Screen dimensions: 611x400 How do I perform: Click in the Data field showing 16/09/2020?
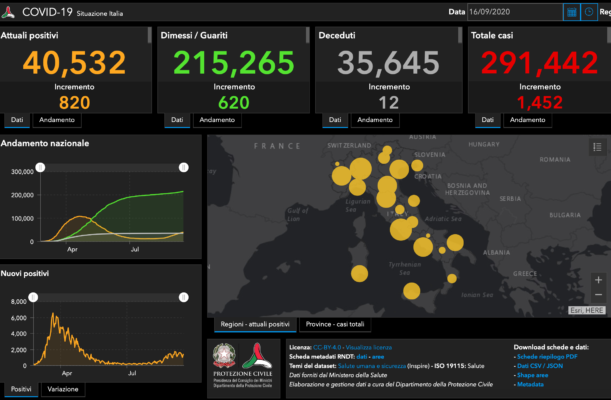514,12
